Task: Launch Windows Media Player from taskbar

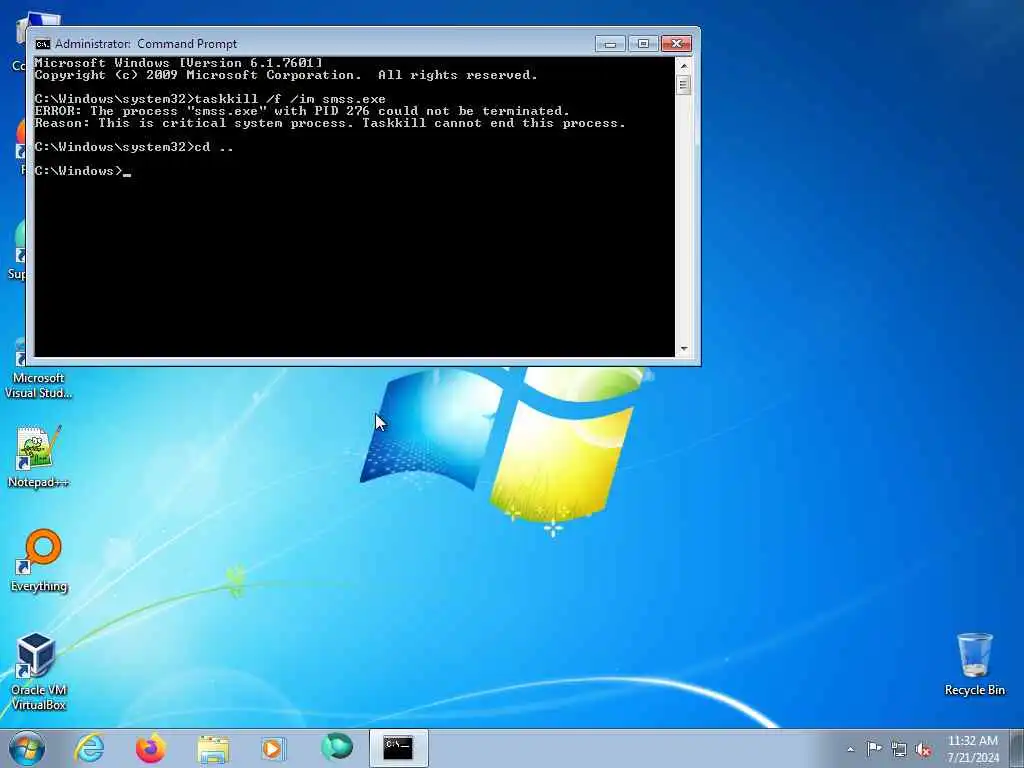Action: [273, 748]
